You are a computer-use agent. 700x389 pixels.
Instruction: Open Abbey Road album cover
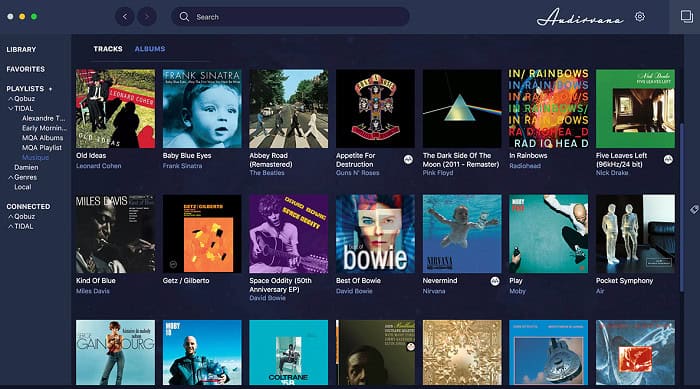tap(288, 109)
